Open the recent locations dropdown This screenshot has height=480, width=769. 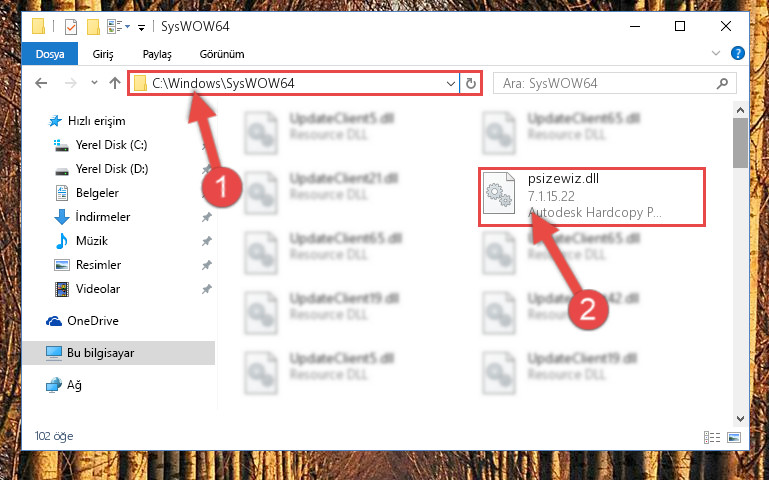click(94, 83)
